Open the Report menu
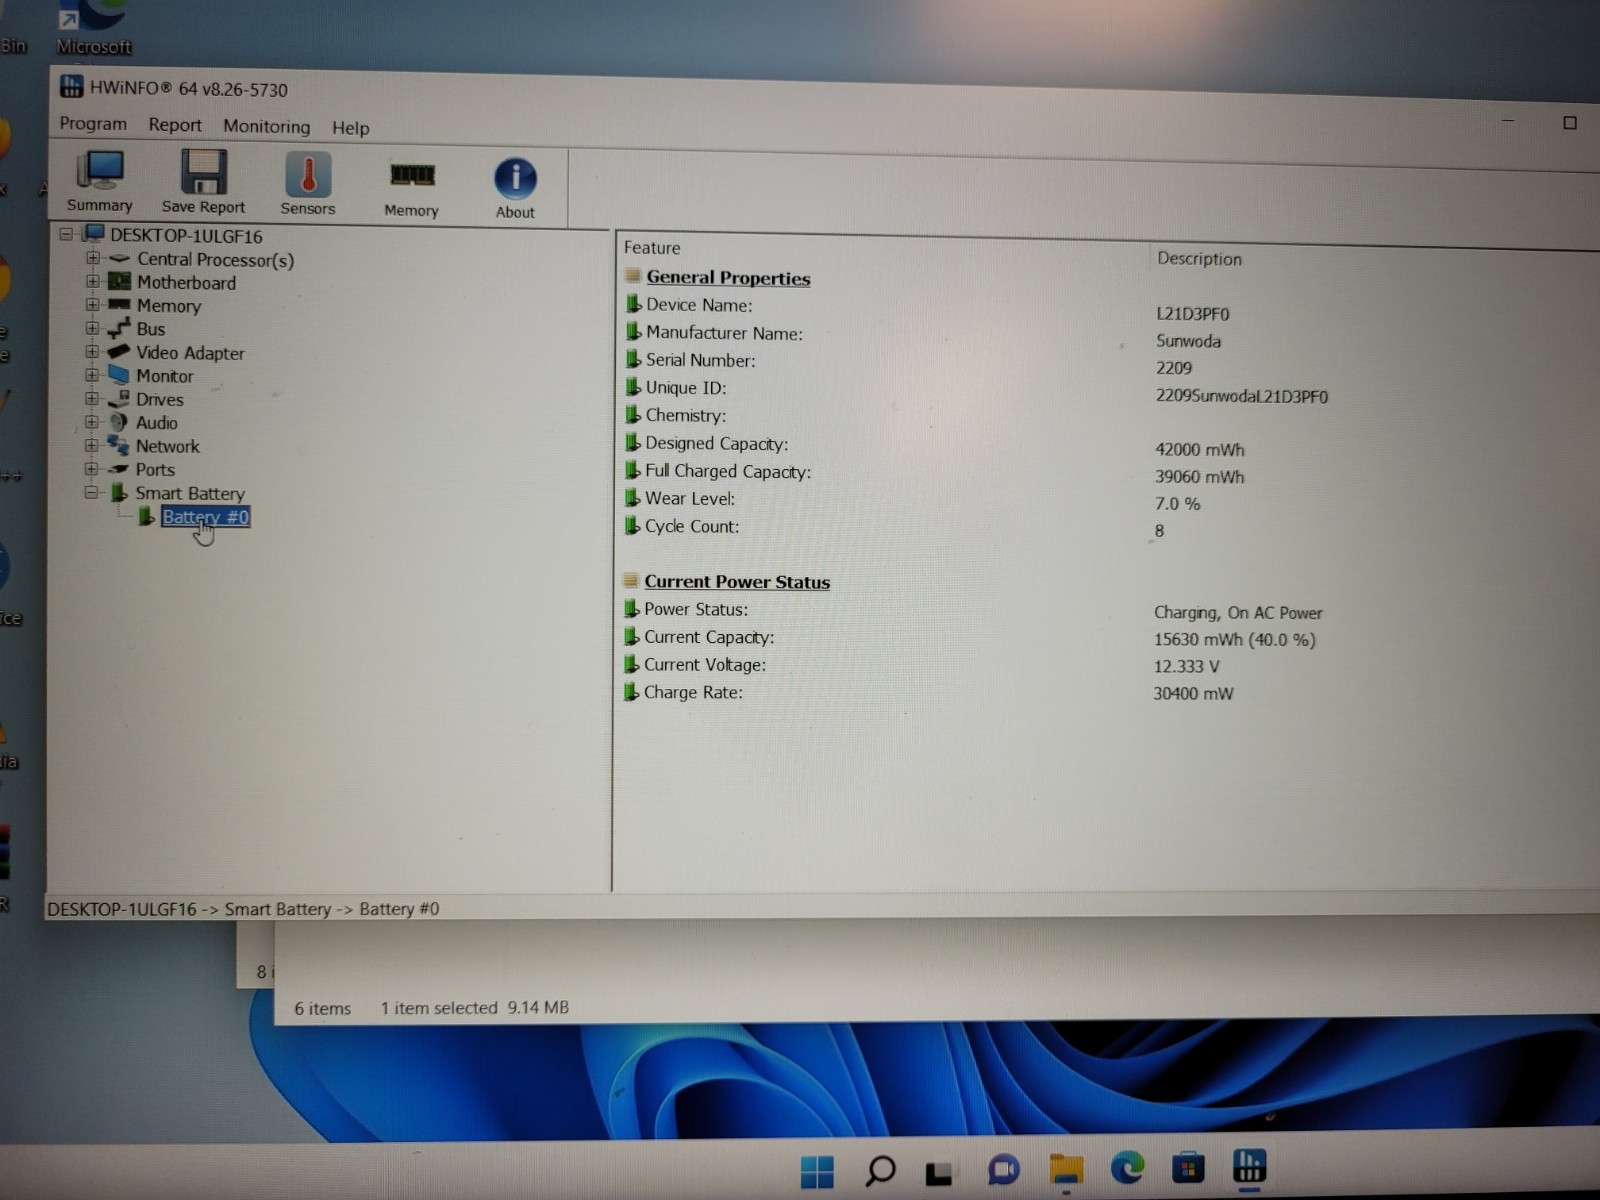Viewport: 1600px width, 1200px height. [x=175, y=125]
